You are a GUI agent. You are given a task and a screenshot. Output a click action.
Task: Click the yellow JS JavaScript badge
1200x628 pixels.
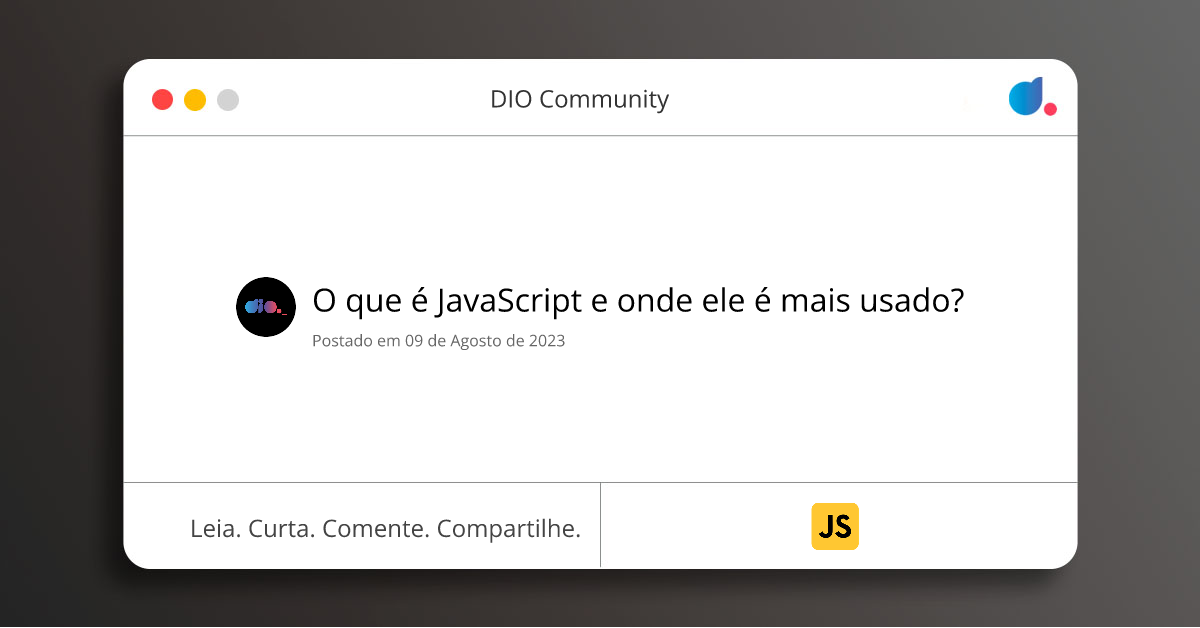[x=835, y=526]
